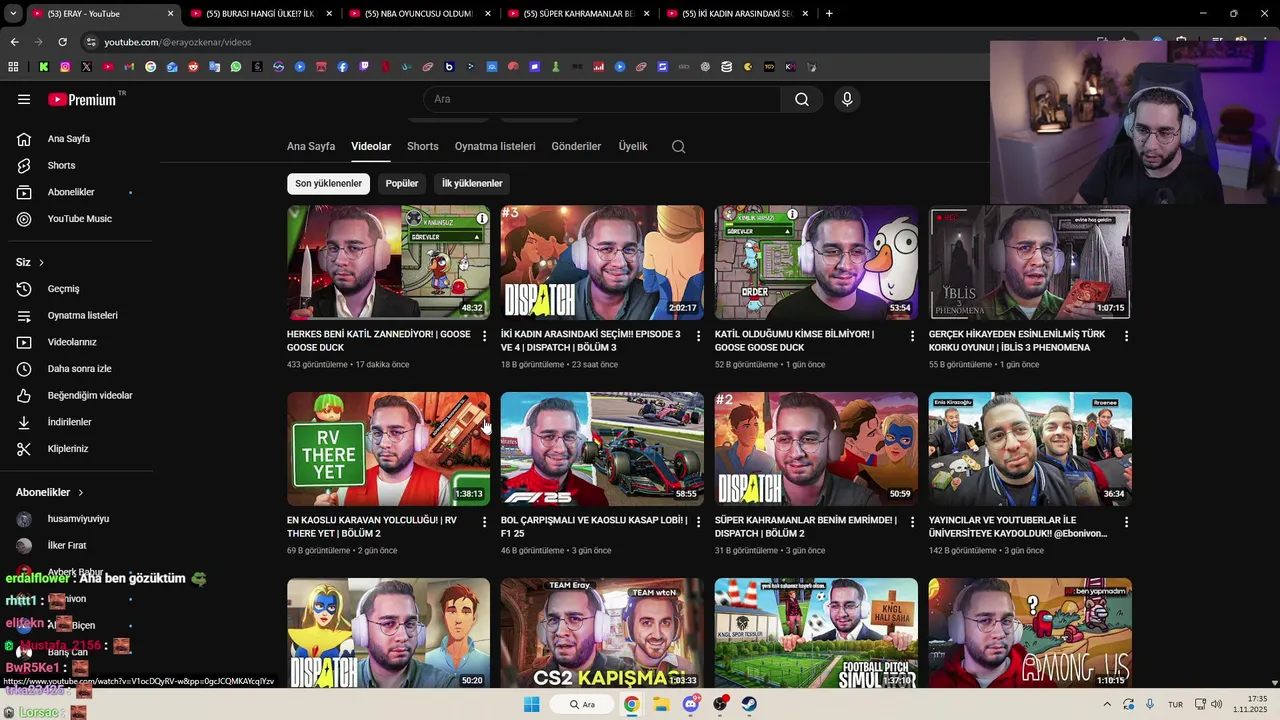Open the F1 25 video thumbnail
This screenshot has width=1280, height=720.
pyautogui.click(x=602, y=449)
